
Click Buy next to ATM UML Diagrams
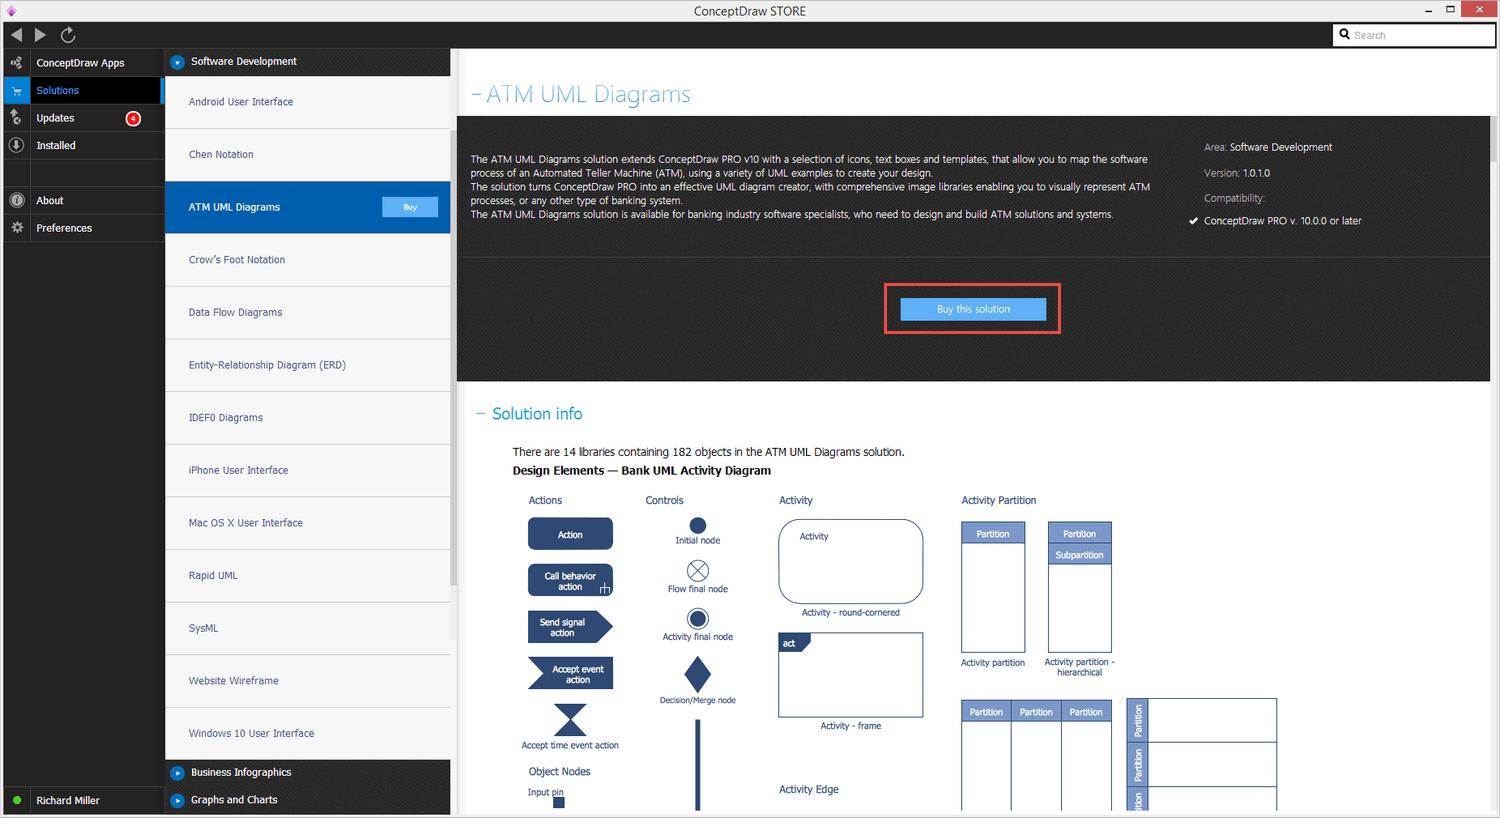pos(410,207)
